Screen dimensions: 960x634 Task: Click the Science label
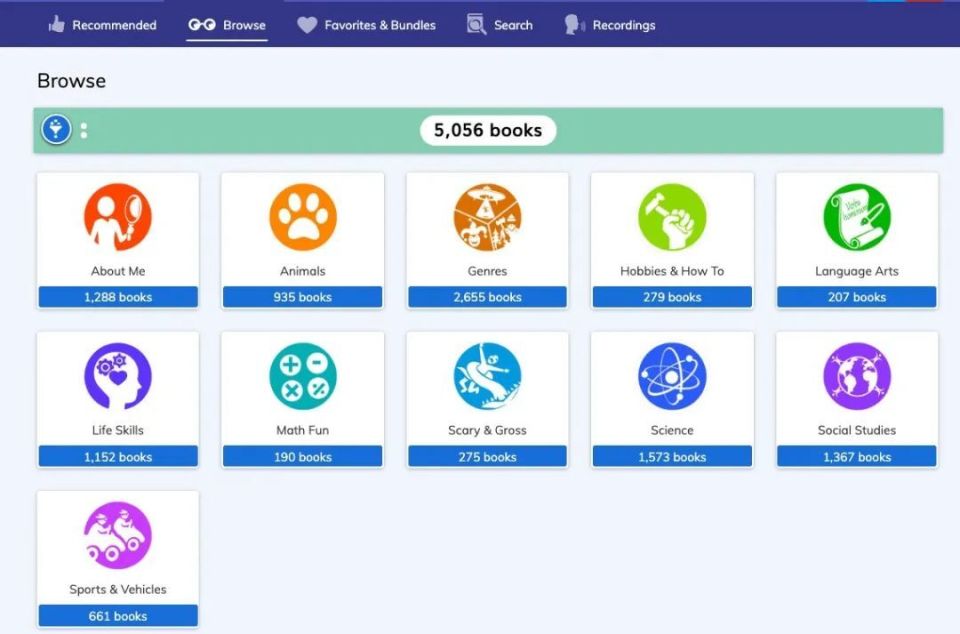tap(672, 430)
